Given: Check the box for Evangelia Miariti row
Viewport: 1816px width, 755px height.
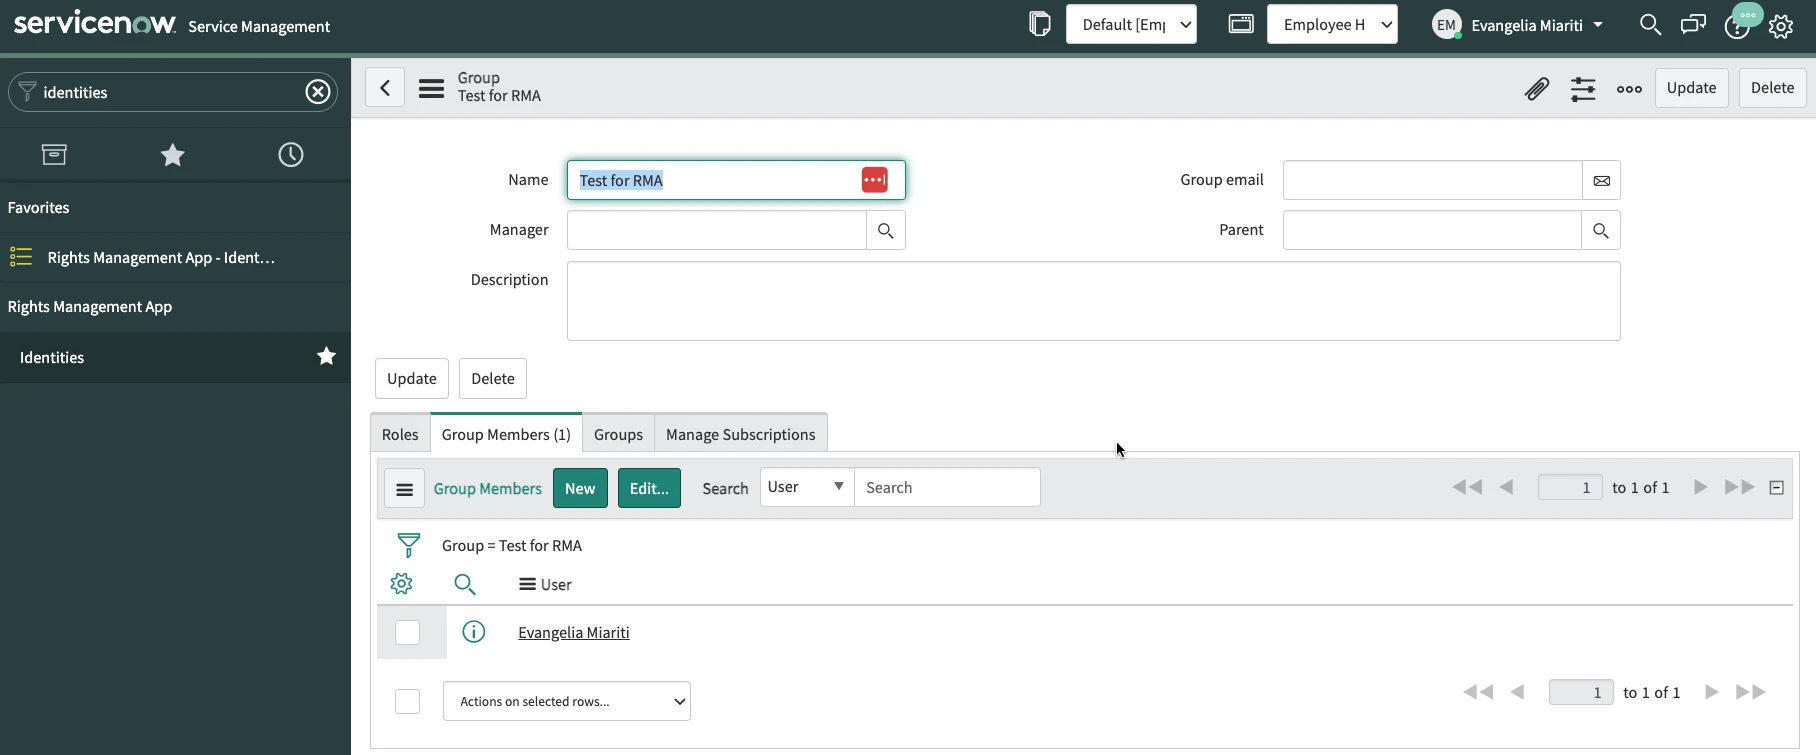Looking at the screenshot, I should click(408, 633).
